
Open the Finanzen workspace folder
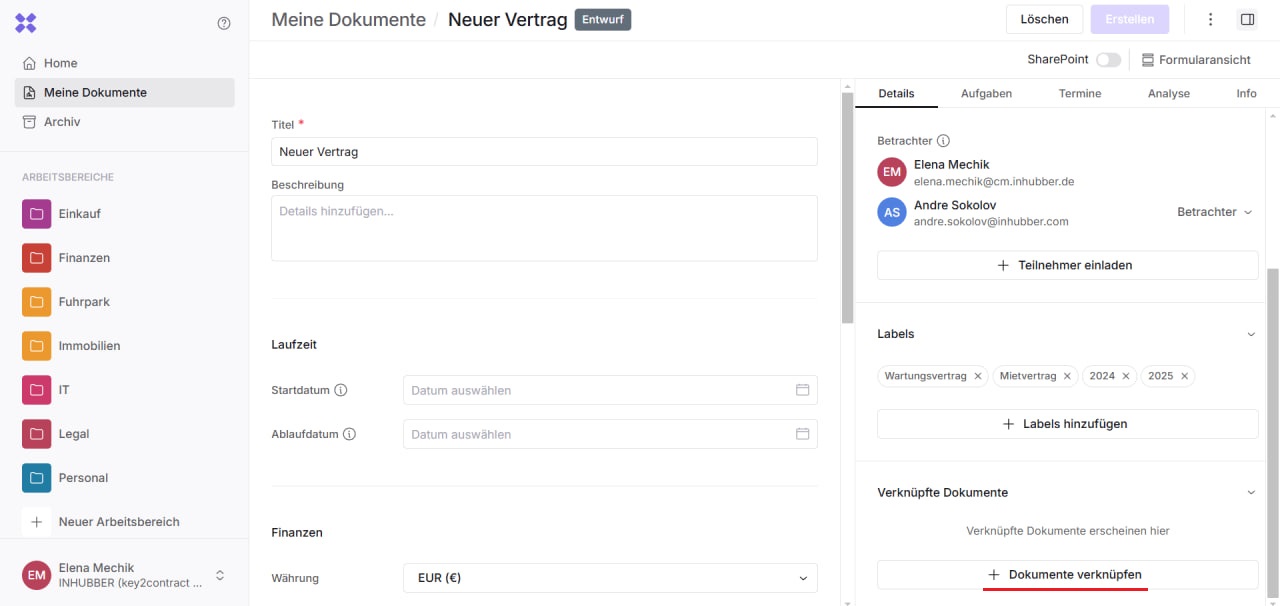point(84,258)
